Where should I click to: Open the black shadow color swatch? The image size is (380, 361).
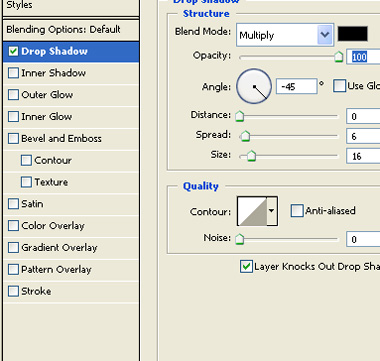(x=353, y=34)
